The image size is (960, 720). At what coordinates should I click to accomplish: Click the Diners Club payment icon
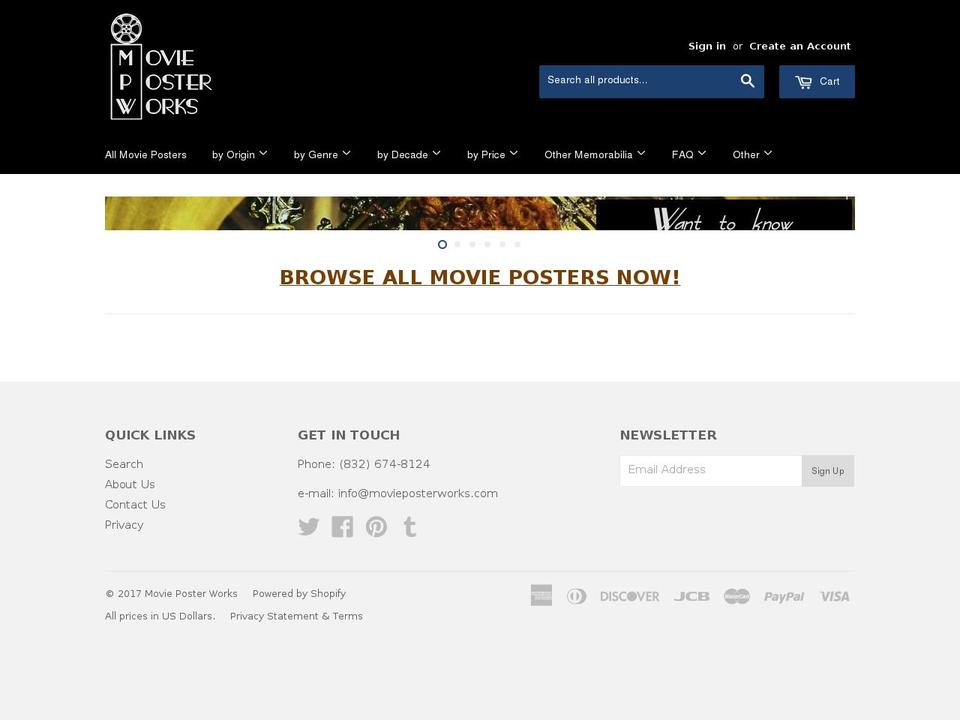coord(576,596)
